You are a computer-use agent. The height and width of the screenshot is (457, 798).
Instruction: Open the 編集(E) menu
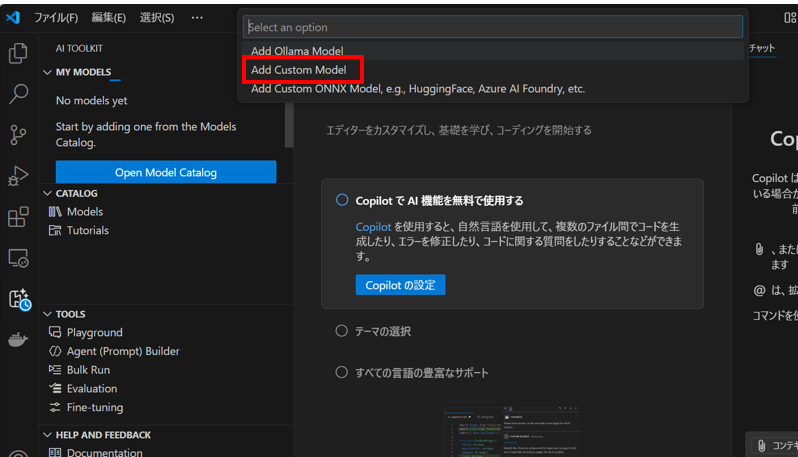[x=108, y=18]
